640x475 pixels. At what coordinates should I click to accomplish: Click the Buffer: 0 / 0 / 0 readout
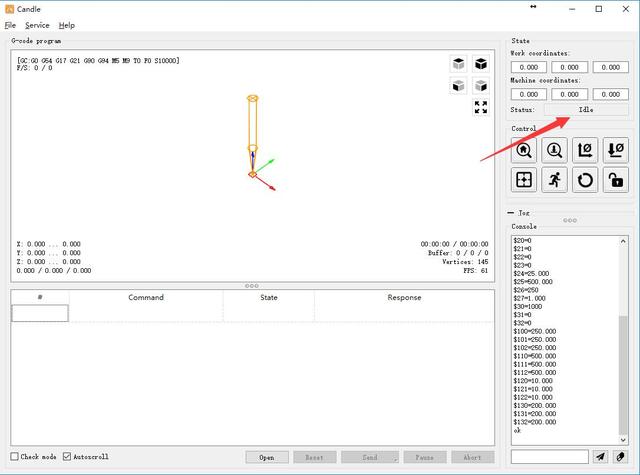coord(458,253)
